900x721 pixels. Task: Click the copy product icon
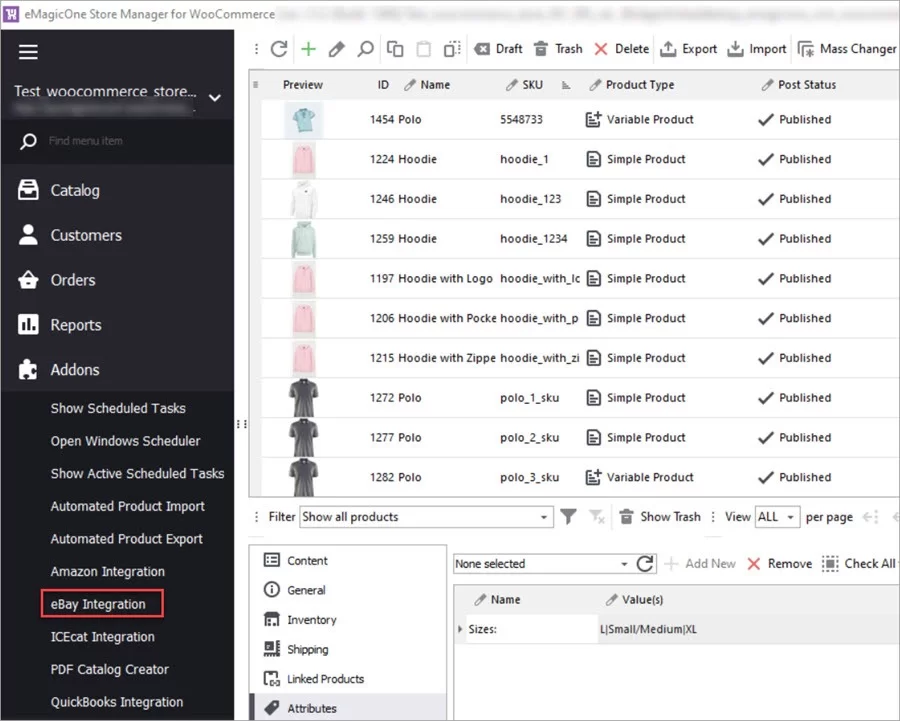pyautogui.click(x=395, y=49)
